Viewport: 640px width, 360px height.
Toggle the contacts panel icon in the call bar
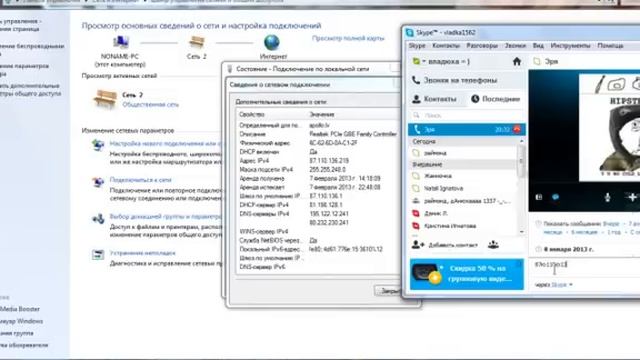[539, 197]
